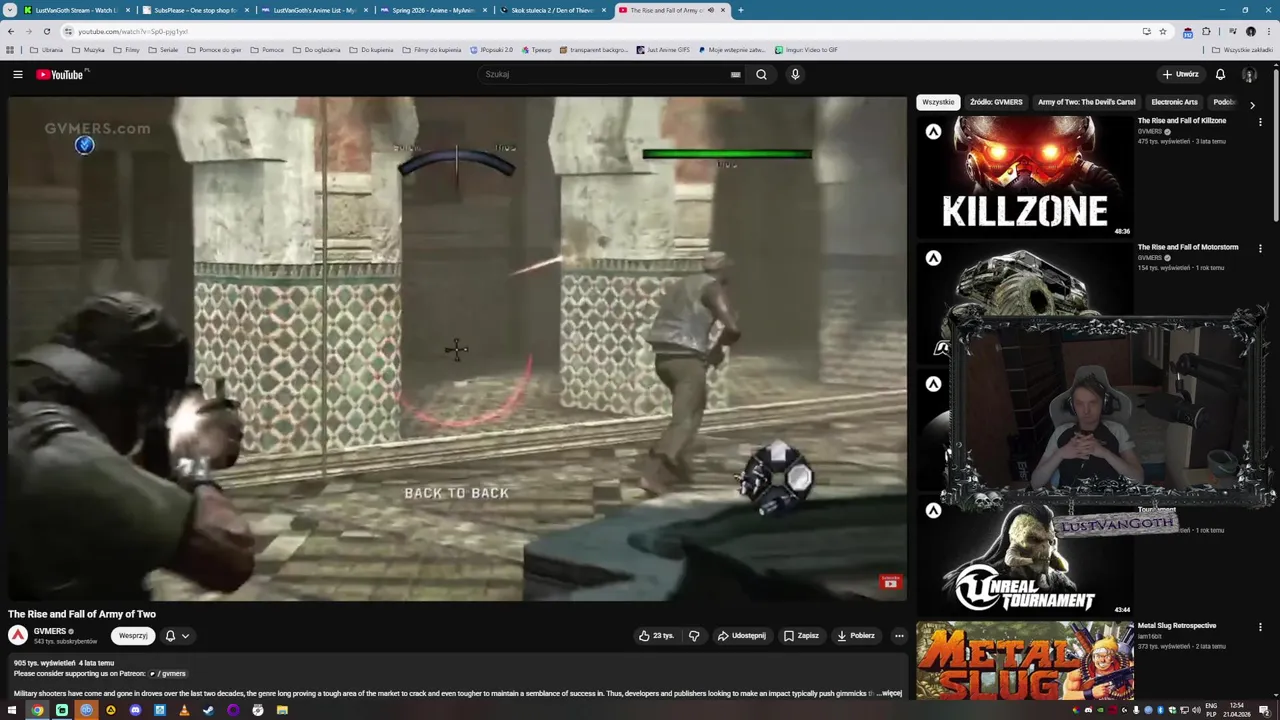Open Wszystkie zakładki folder
The image size is (1280, 720).
[x=1242, y=50]
